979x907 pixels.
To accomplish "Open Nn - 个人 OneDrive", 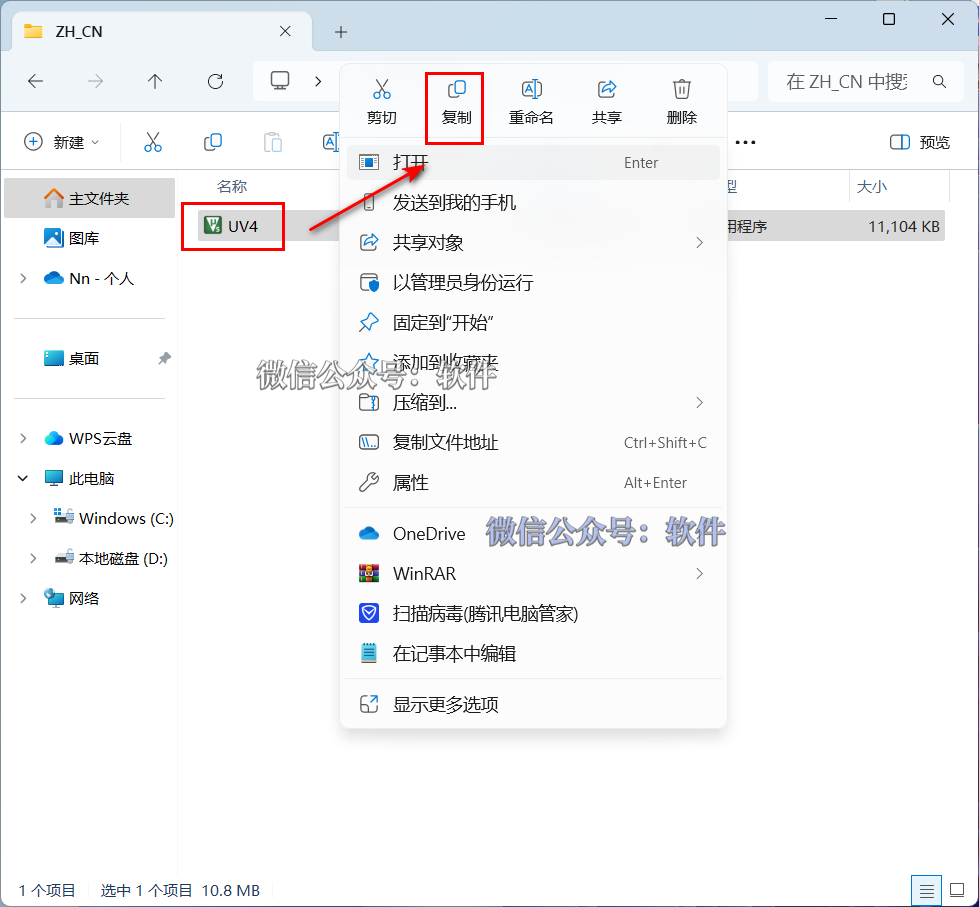I will (x=89, y=278).
